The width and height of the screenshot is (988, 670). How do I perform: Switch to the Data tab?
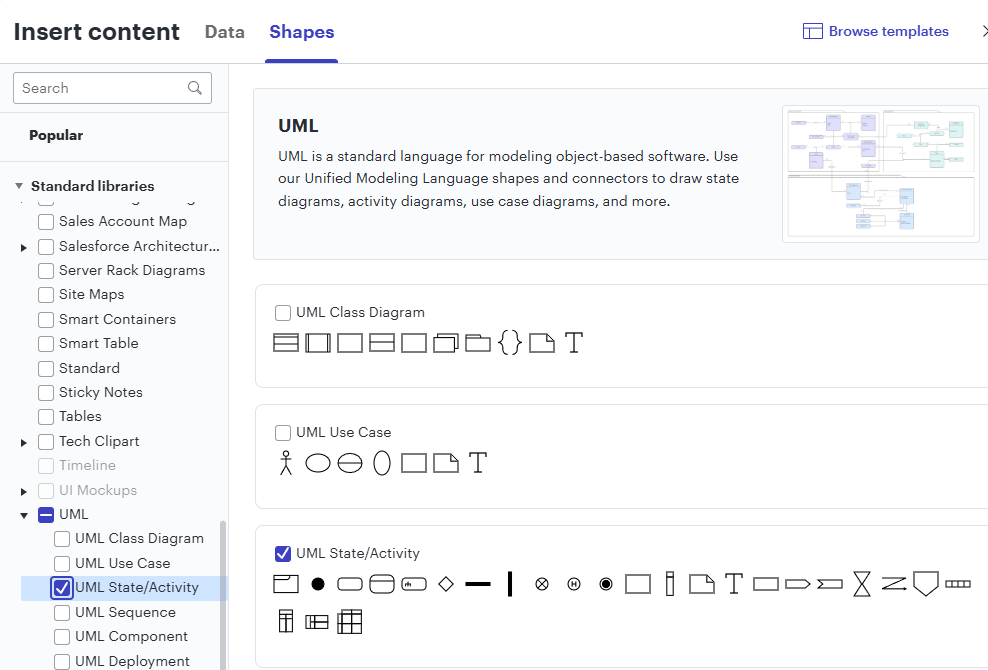tap(225, 32)
